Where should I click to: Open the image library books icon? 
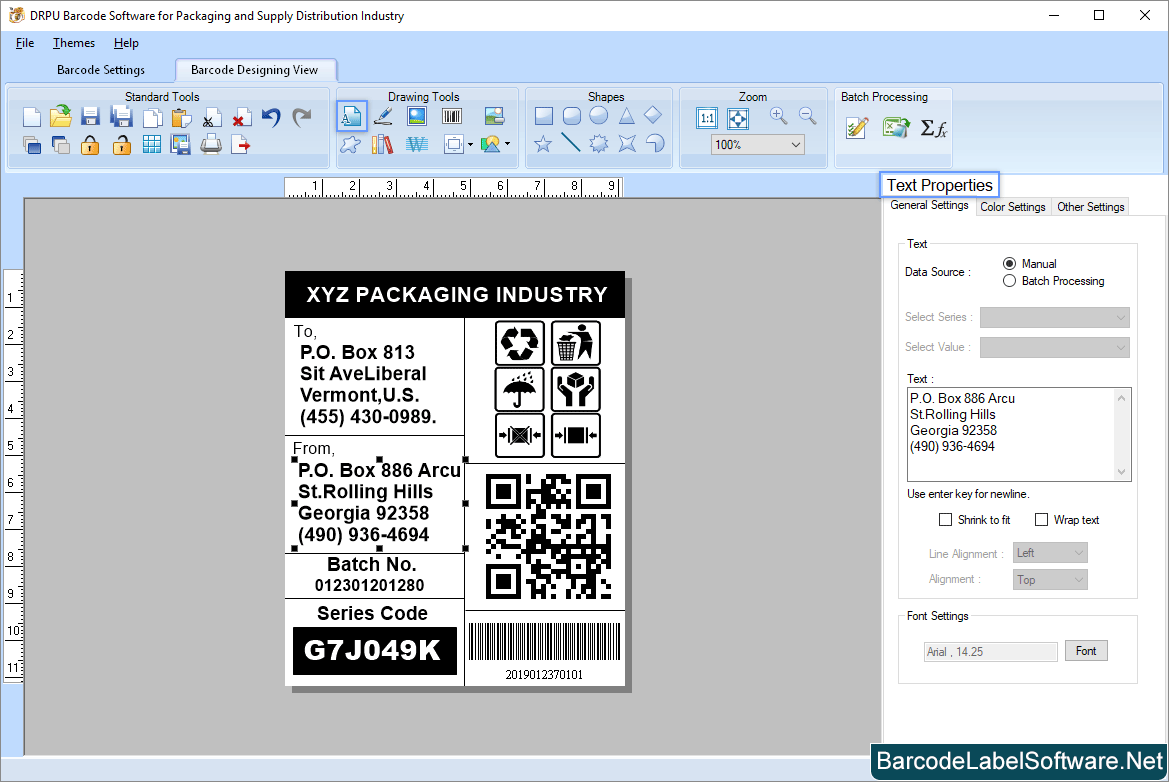(x=382, y=144)
